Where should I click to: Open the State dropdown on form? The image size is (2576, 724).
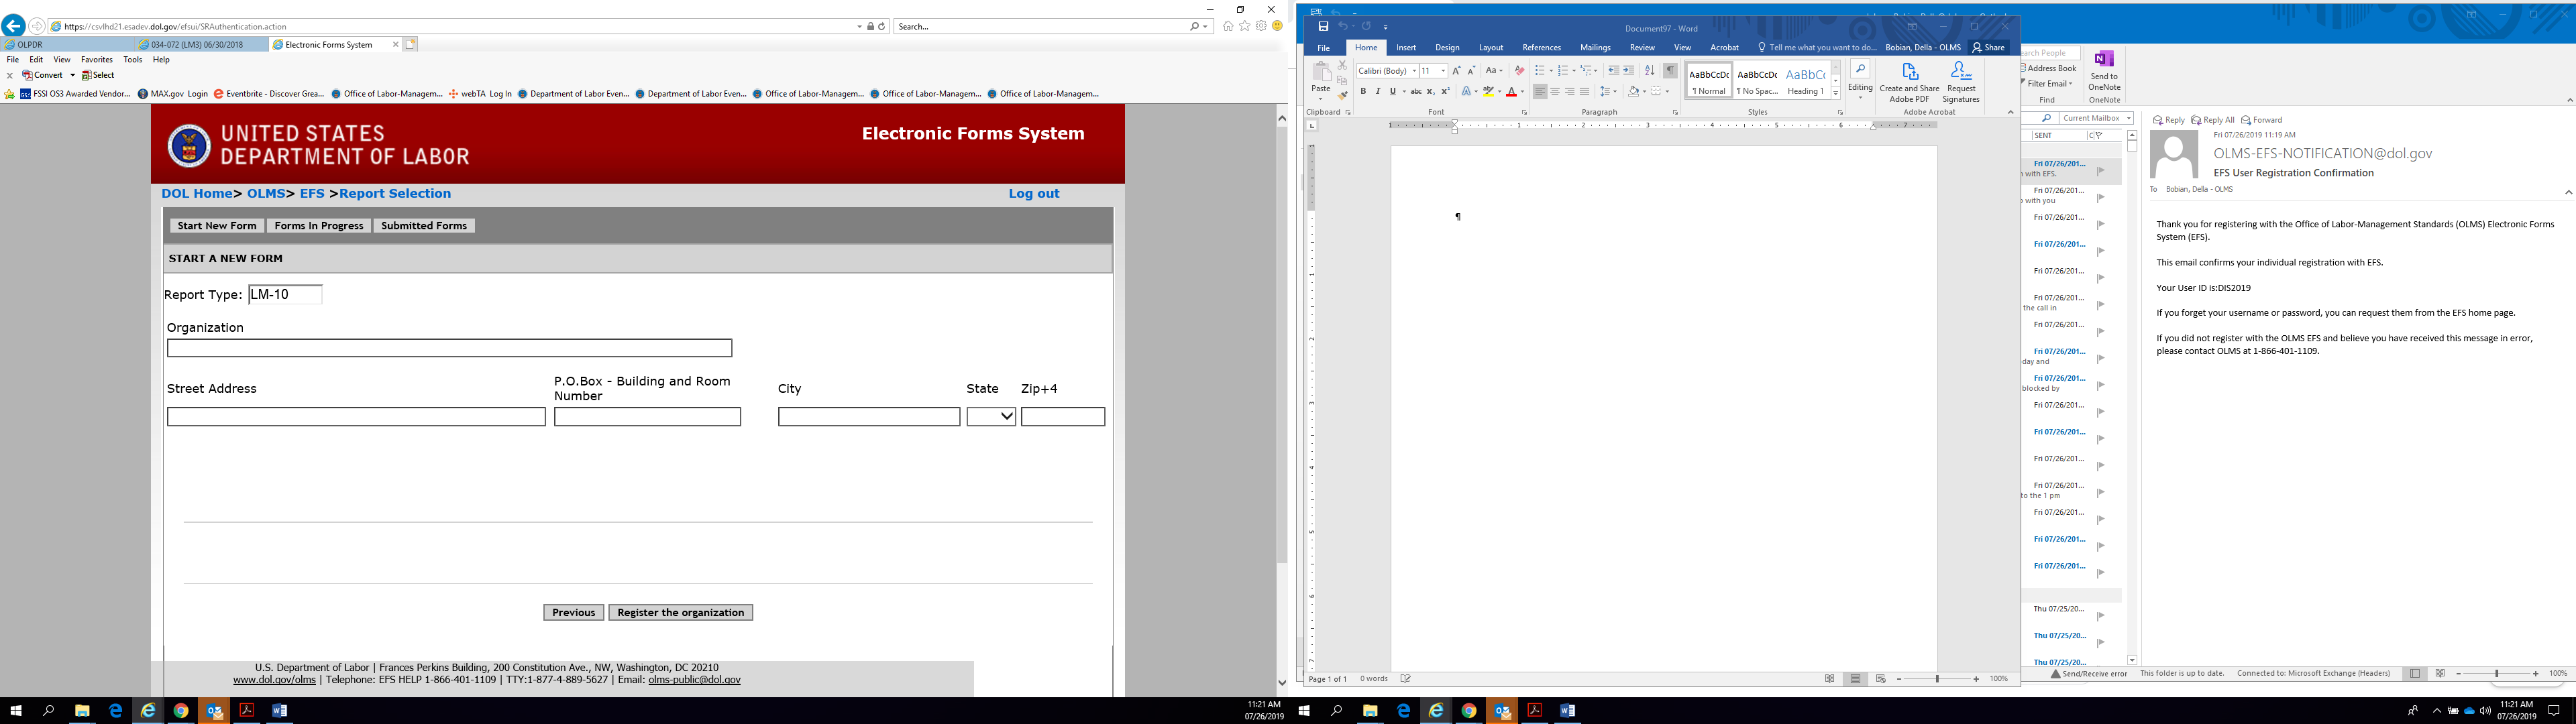[991, 416]
